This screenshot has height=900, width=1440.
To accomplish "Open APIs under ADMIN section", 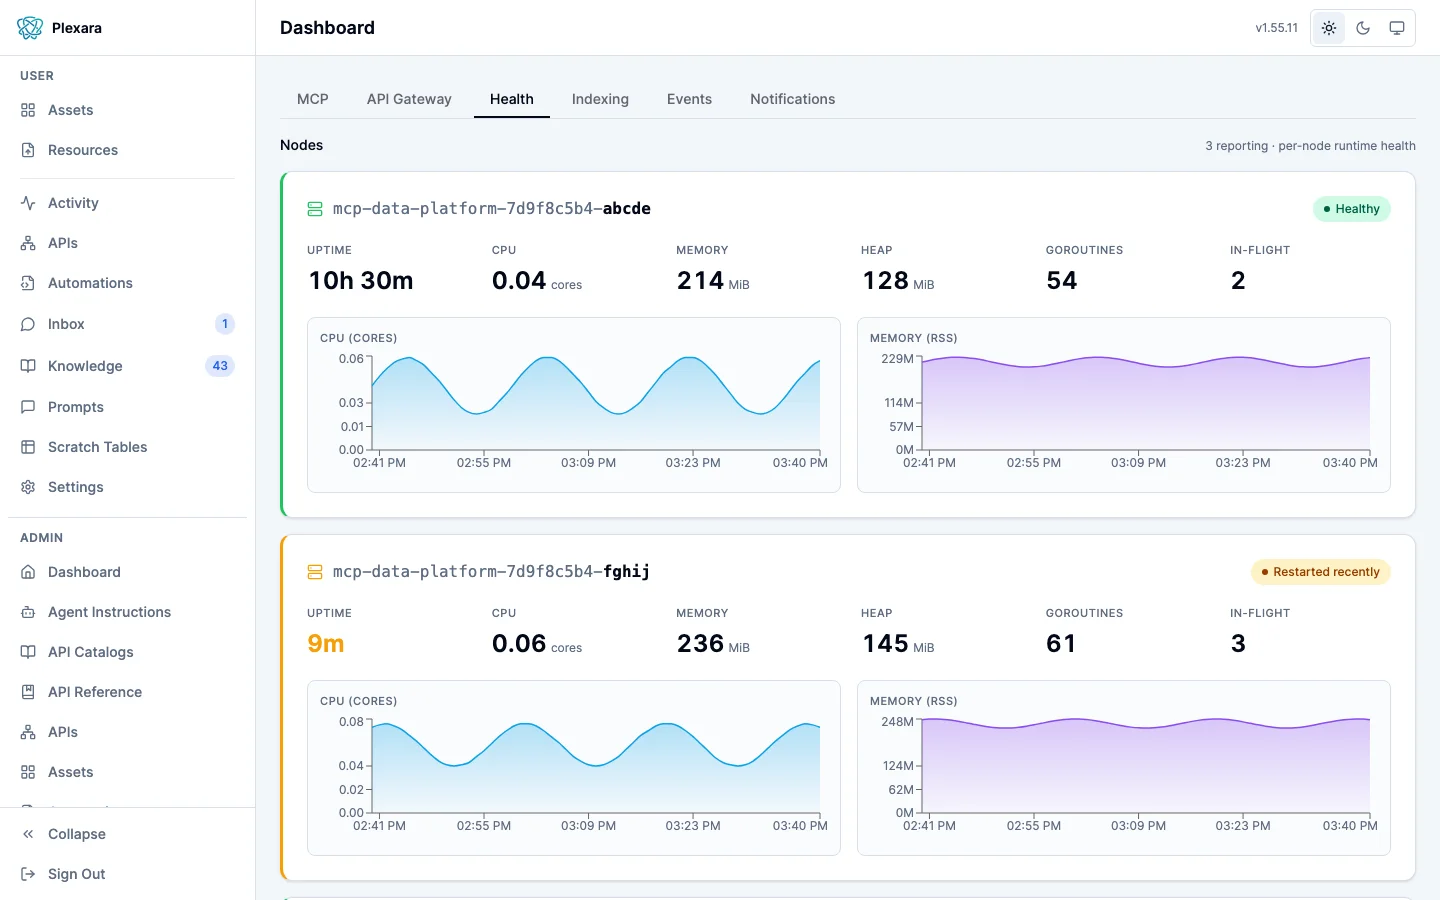I will 127,732.
